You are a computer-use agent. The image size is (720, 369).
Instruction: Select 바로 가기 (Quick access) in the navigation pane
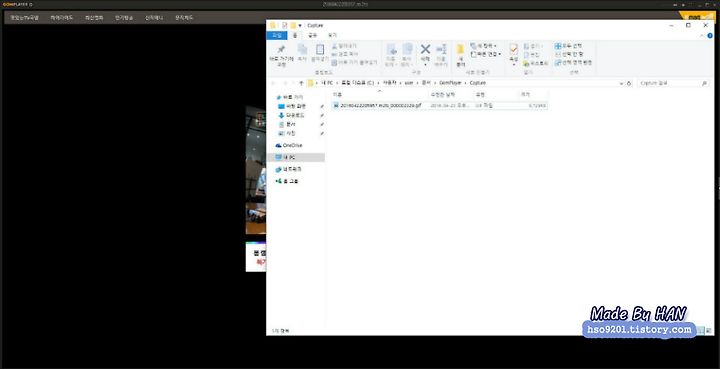click(x=290, y=98)
